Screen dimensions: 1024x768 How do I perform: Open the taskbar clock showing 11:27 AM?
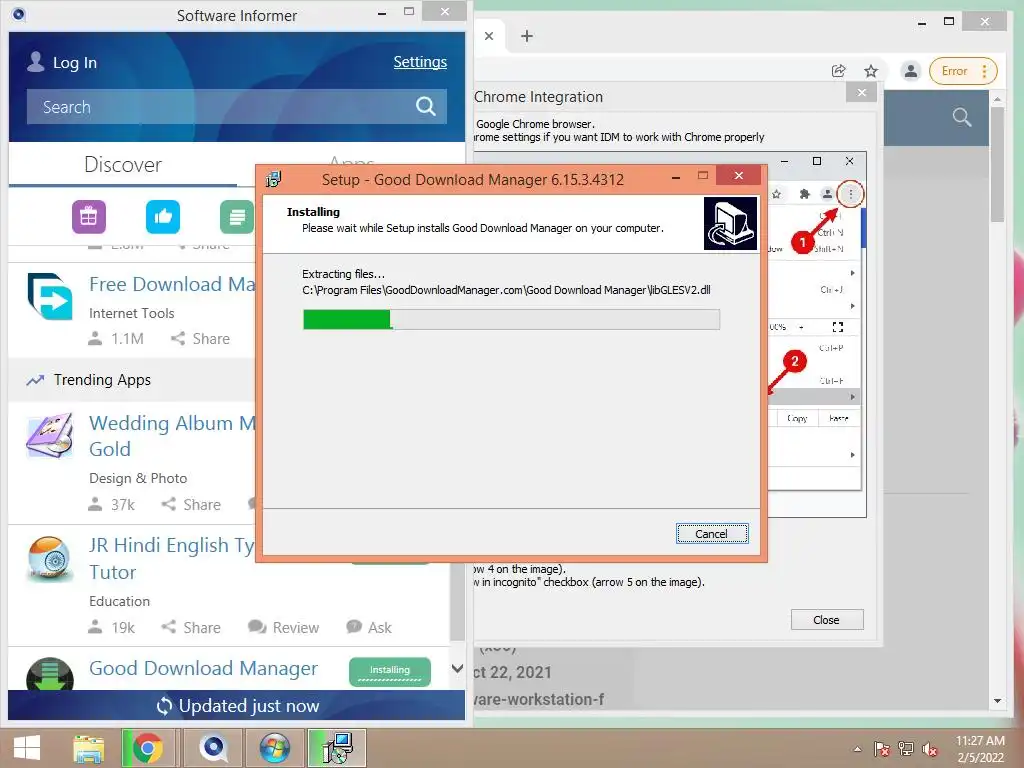[x=980, y=749]
